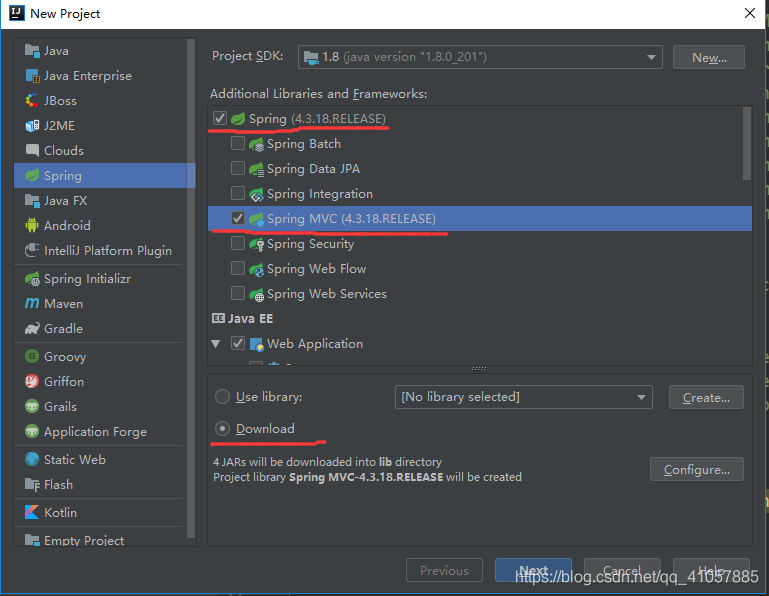Select the Use library radio button
Image resolution: width=769 pixels, height=596 pixels.
click(222, 396)
